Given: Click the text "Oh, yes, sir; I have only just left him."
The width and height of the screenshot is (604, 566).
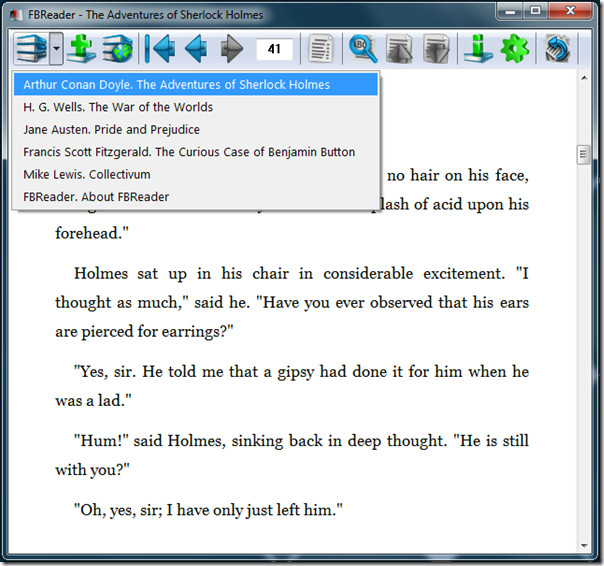Looking at the screenshot, I should [x=208, y=510].
